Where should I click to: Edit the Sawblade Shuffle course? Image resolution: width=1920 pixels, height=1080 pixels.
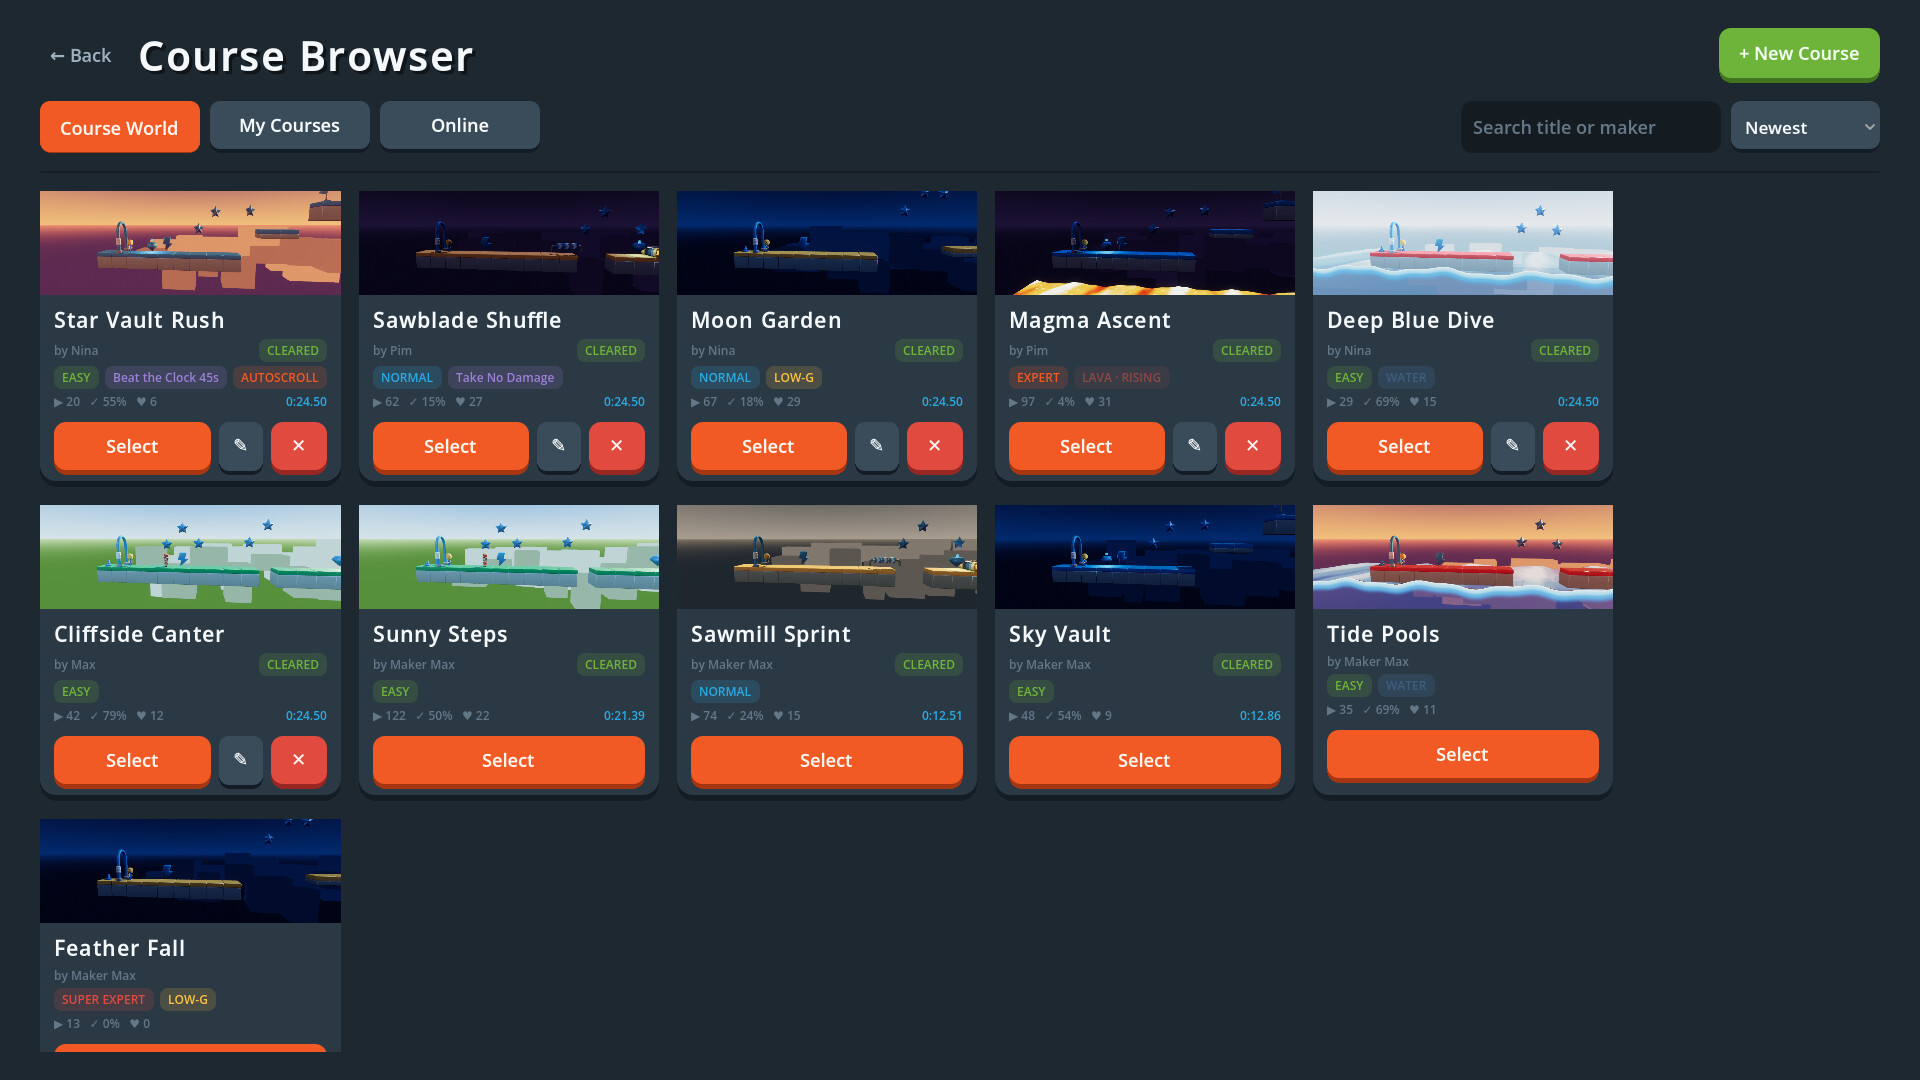(558, 446)
